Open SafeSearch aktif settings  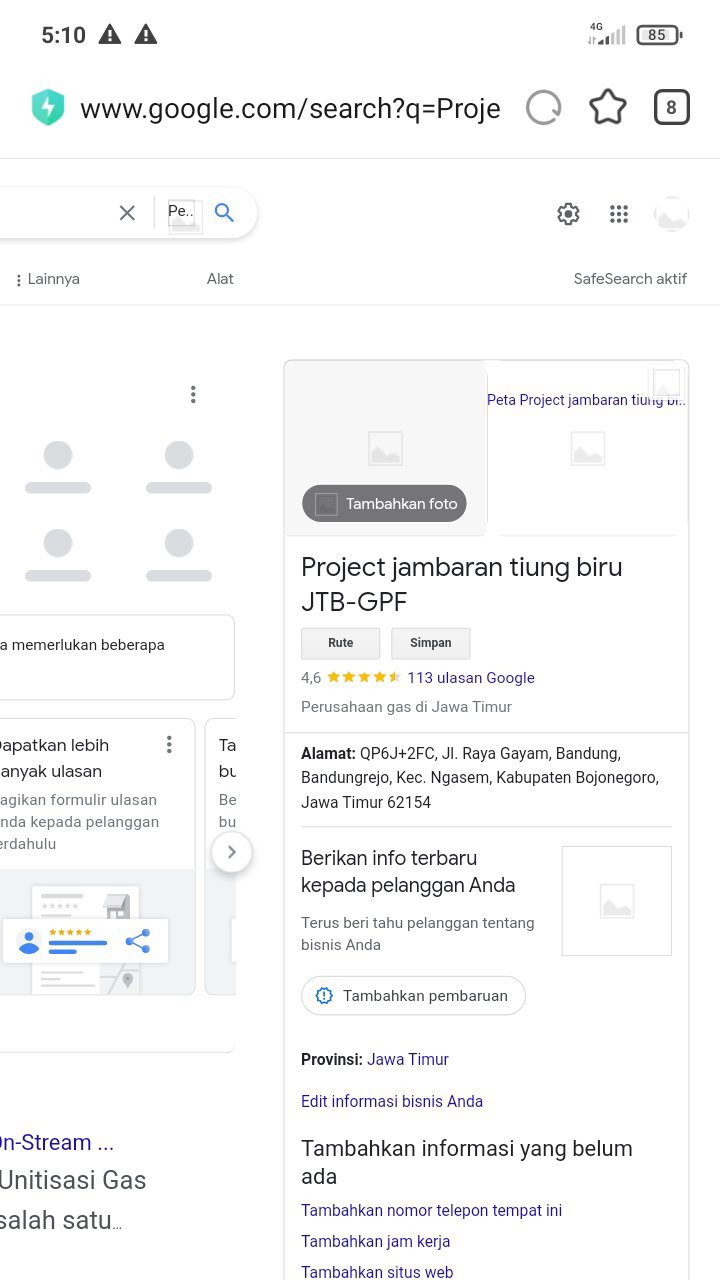click(x=630, y=279)
